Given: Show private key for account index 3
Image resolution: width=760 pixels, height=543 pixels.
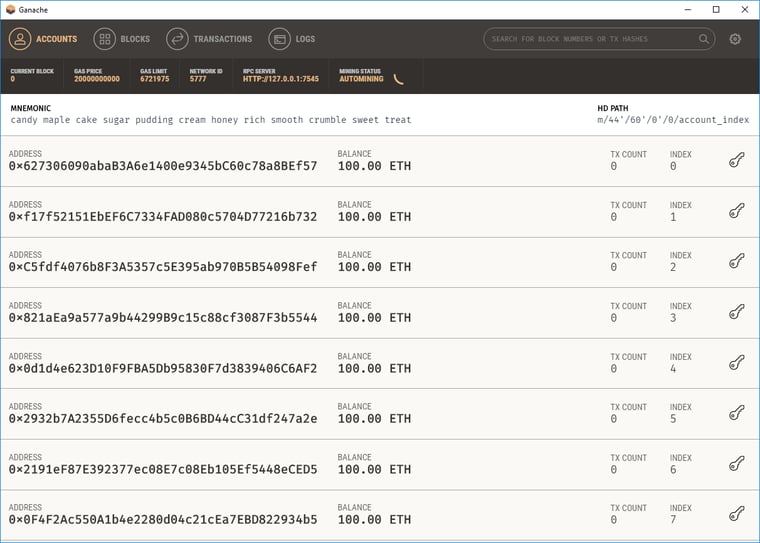Looking at the screenshot, I should point(736,312).
